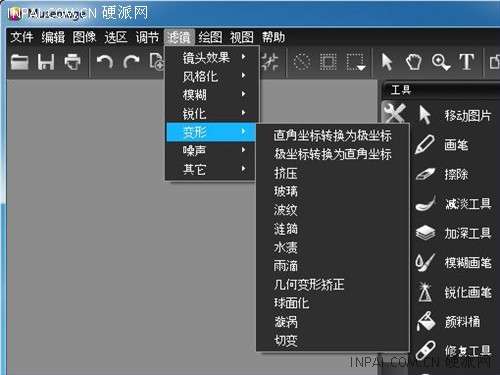Expand the 风格化 submenu
Viewport: 500px width, 375px height.
click(212, 76)
